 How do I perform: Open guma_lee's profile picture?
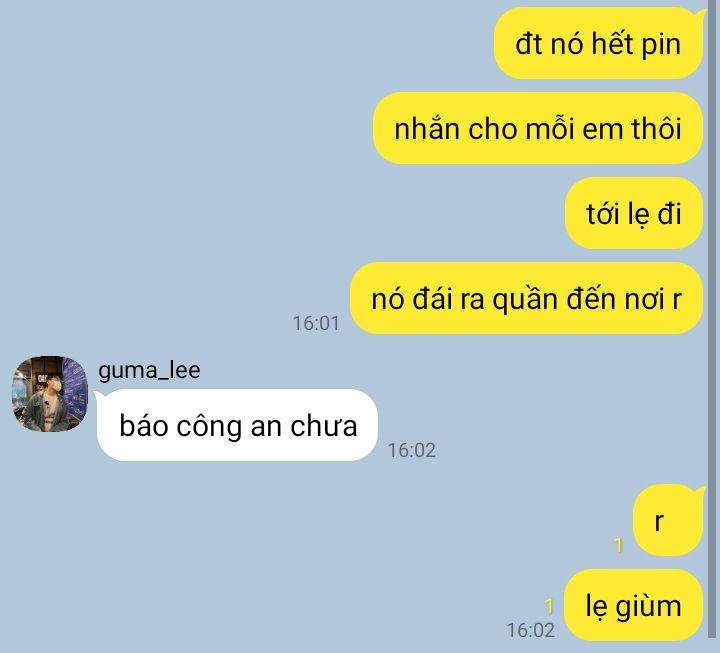pyautogui.click(x=50, y=394)
